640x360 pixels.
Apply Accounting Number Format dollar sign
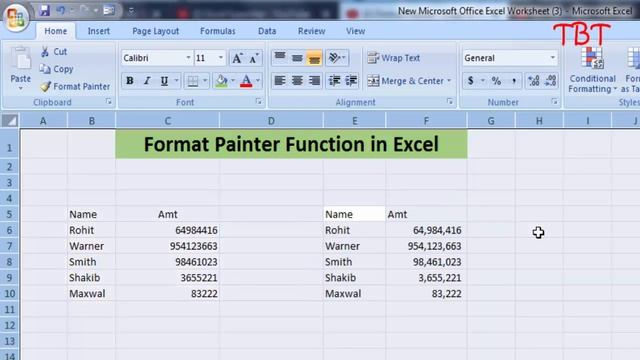pyautogui.click(x=471, y=81)
